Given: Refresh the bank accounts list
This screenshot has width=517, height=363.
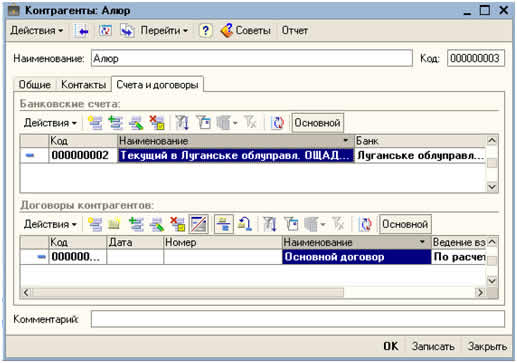Looking at the screenshot, I should coord(277,123).
